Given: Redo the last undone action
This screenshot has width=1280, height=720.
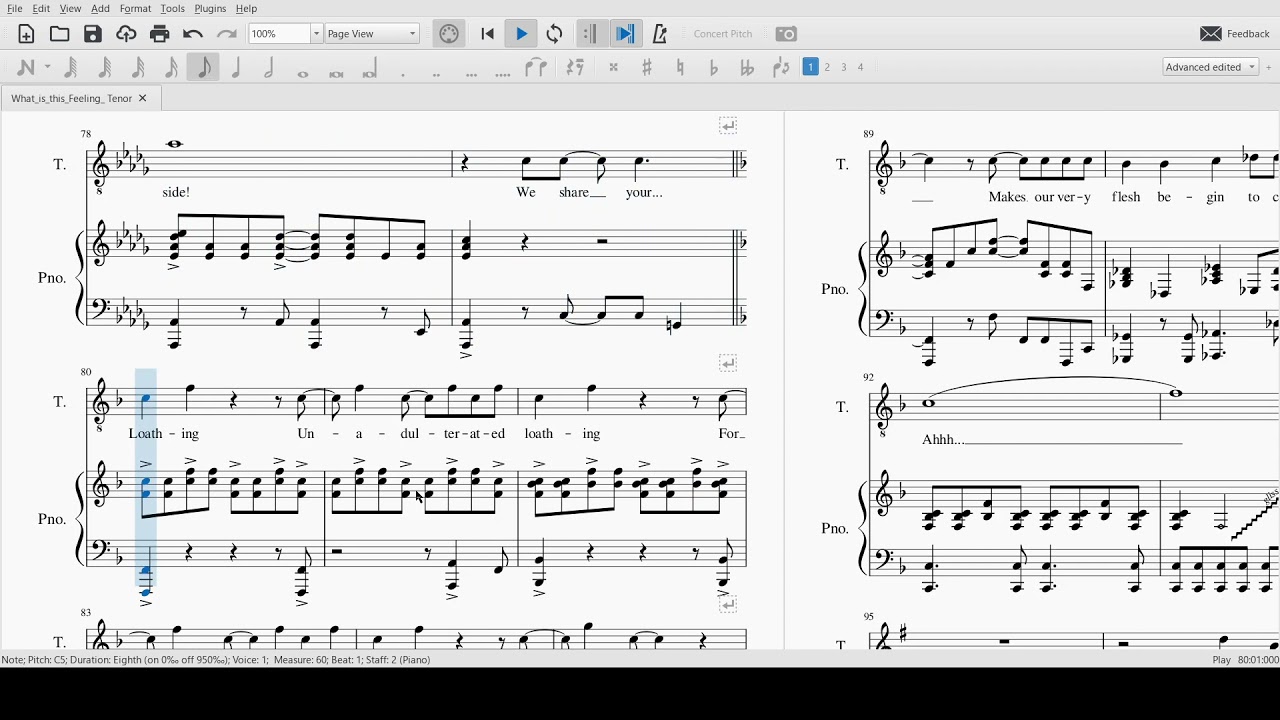Looking at the screenshot, I should click(227, 34).
